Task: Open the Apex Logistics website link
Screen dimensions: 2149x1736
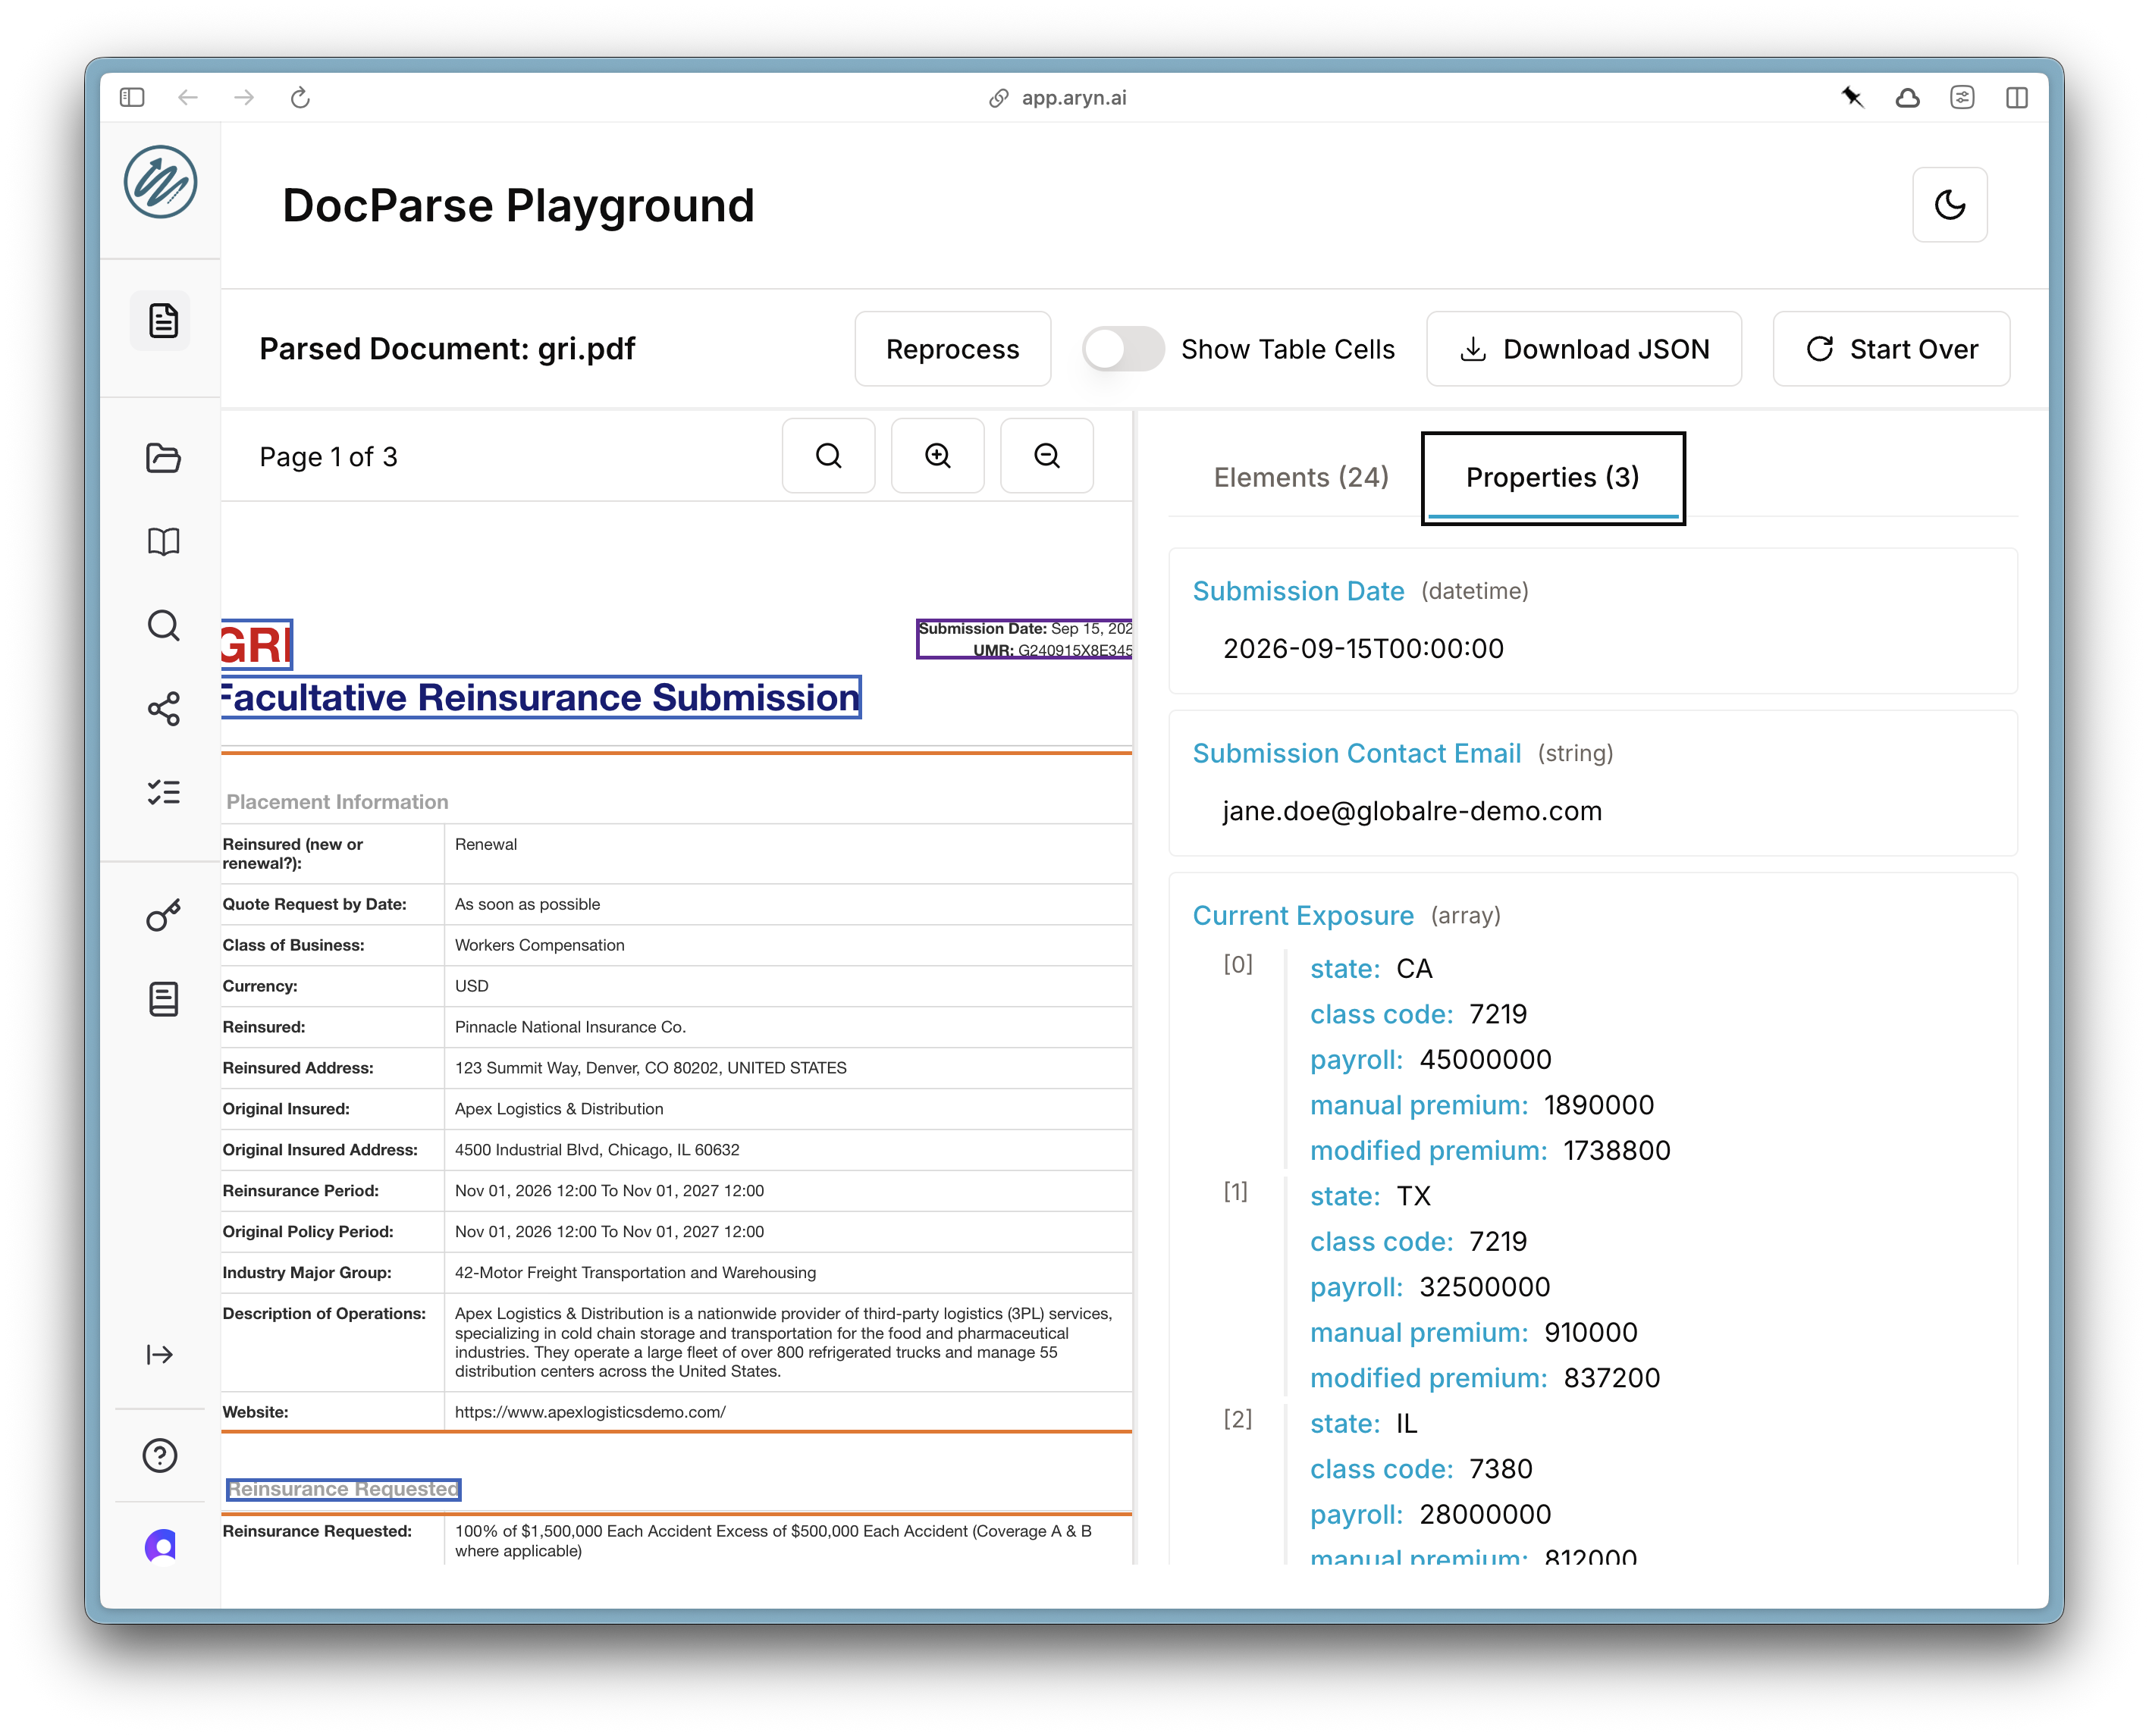Action: pos(589,1412)
